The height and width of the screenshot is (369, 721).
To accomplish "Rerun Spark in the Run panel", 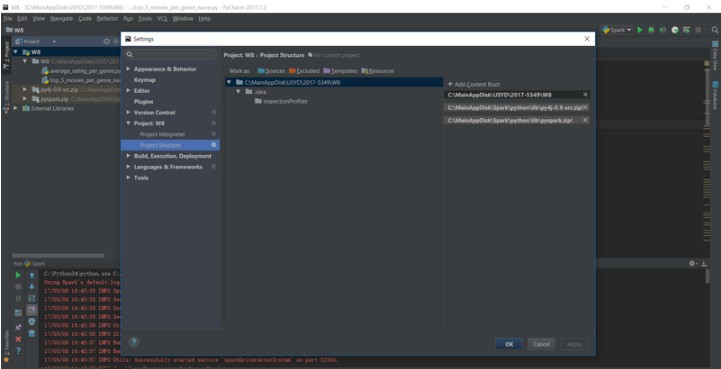I will click(x=18, y=275).
